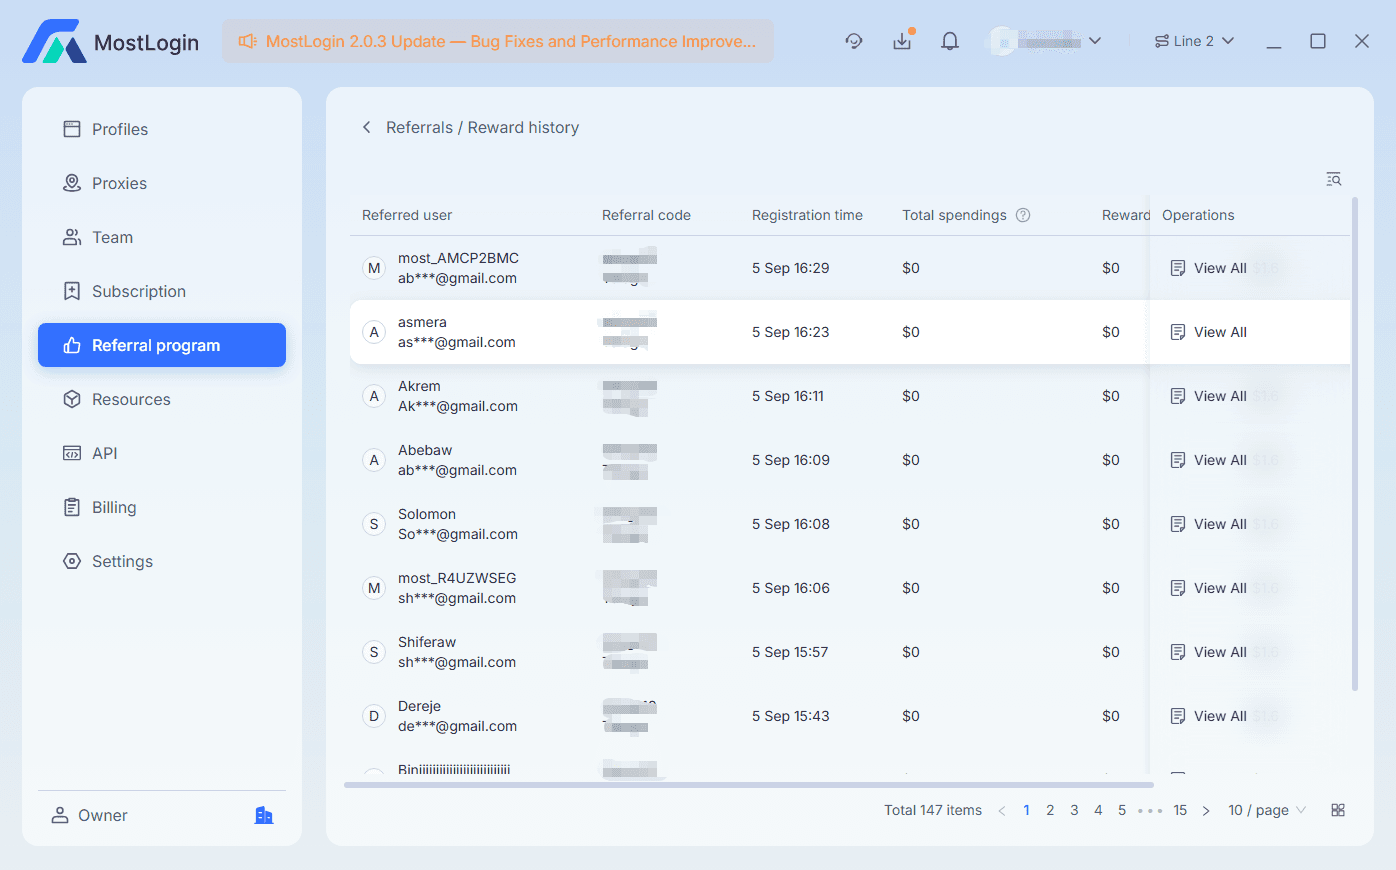Jump to page 15
Screen dimensions: 1396x870
click(1180, 810)
